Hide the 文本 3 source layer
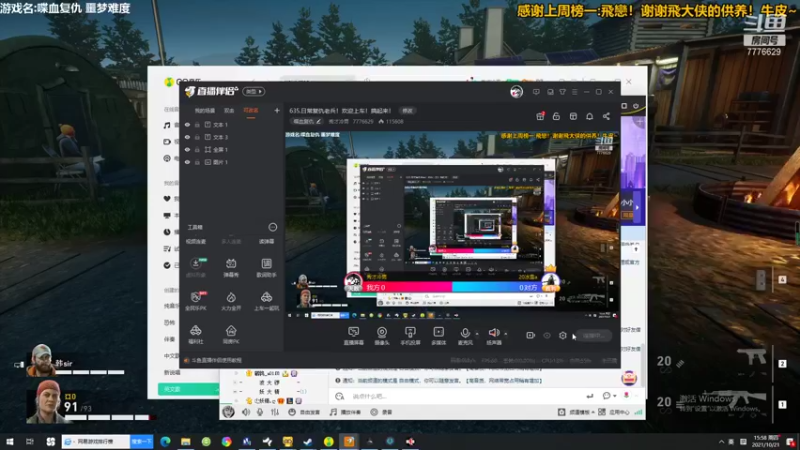 [187, 137]
